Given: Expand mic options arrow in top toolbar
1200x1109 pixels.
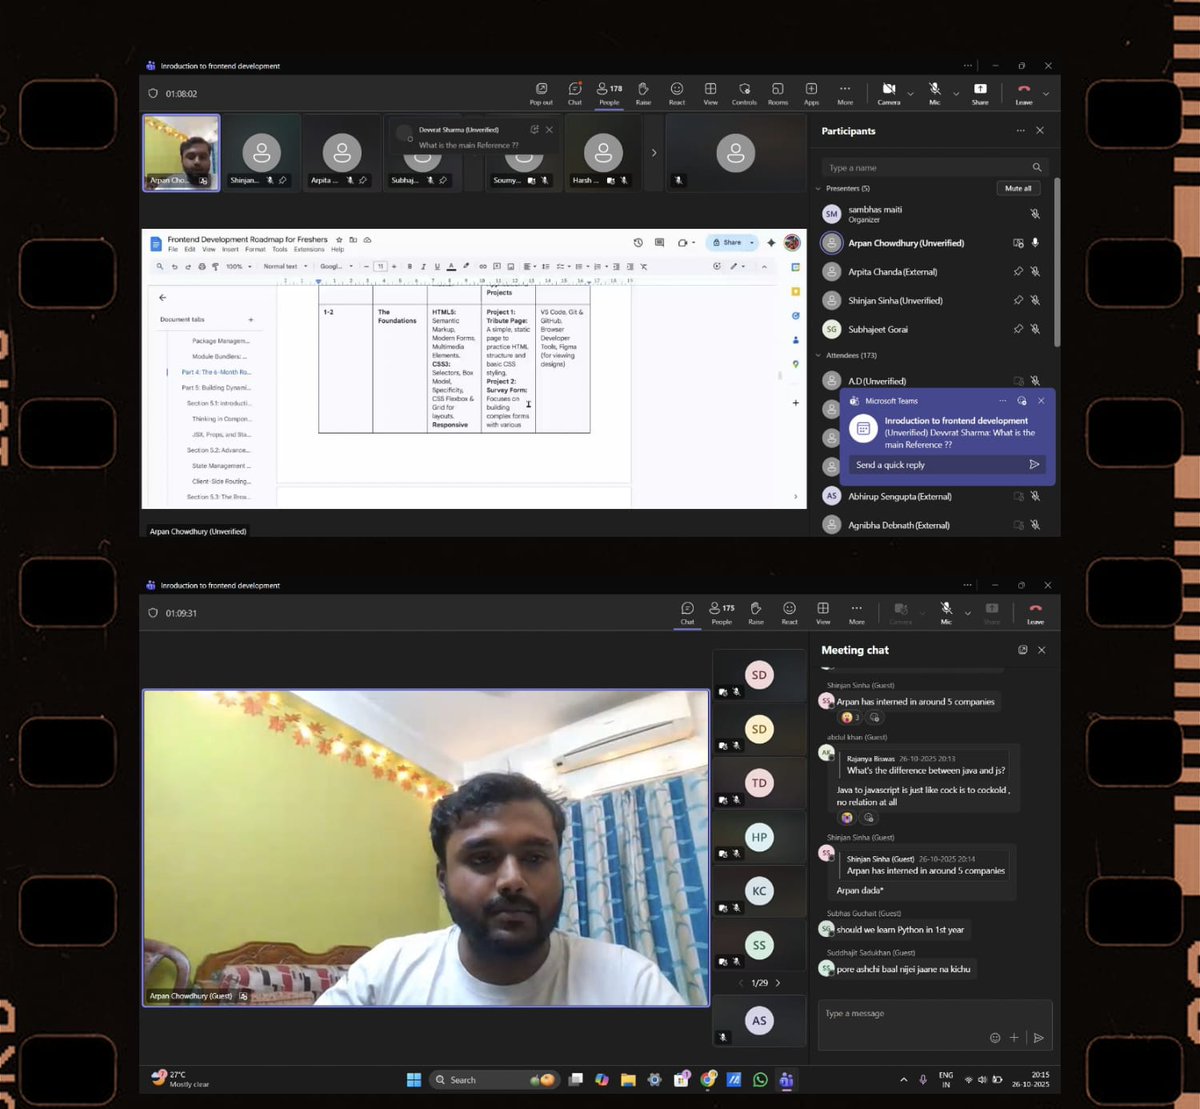Looking at the screenshot, I should (956, 94).
